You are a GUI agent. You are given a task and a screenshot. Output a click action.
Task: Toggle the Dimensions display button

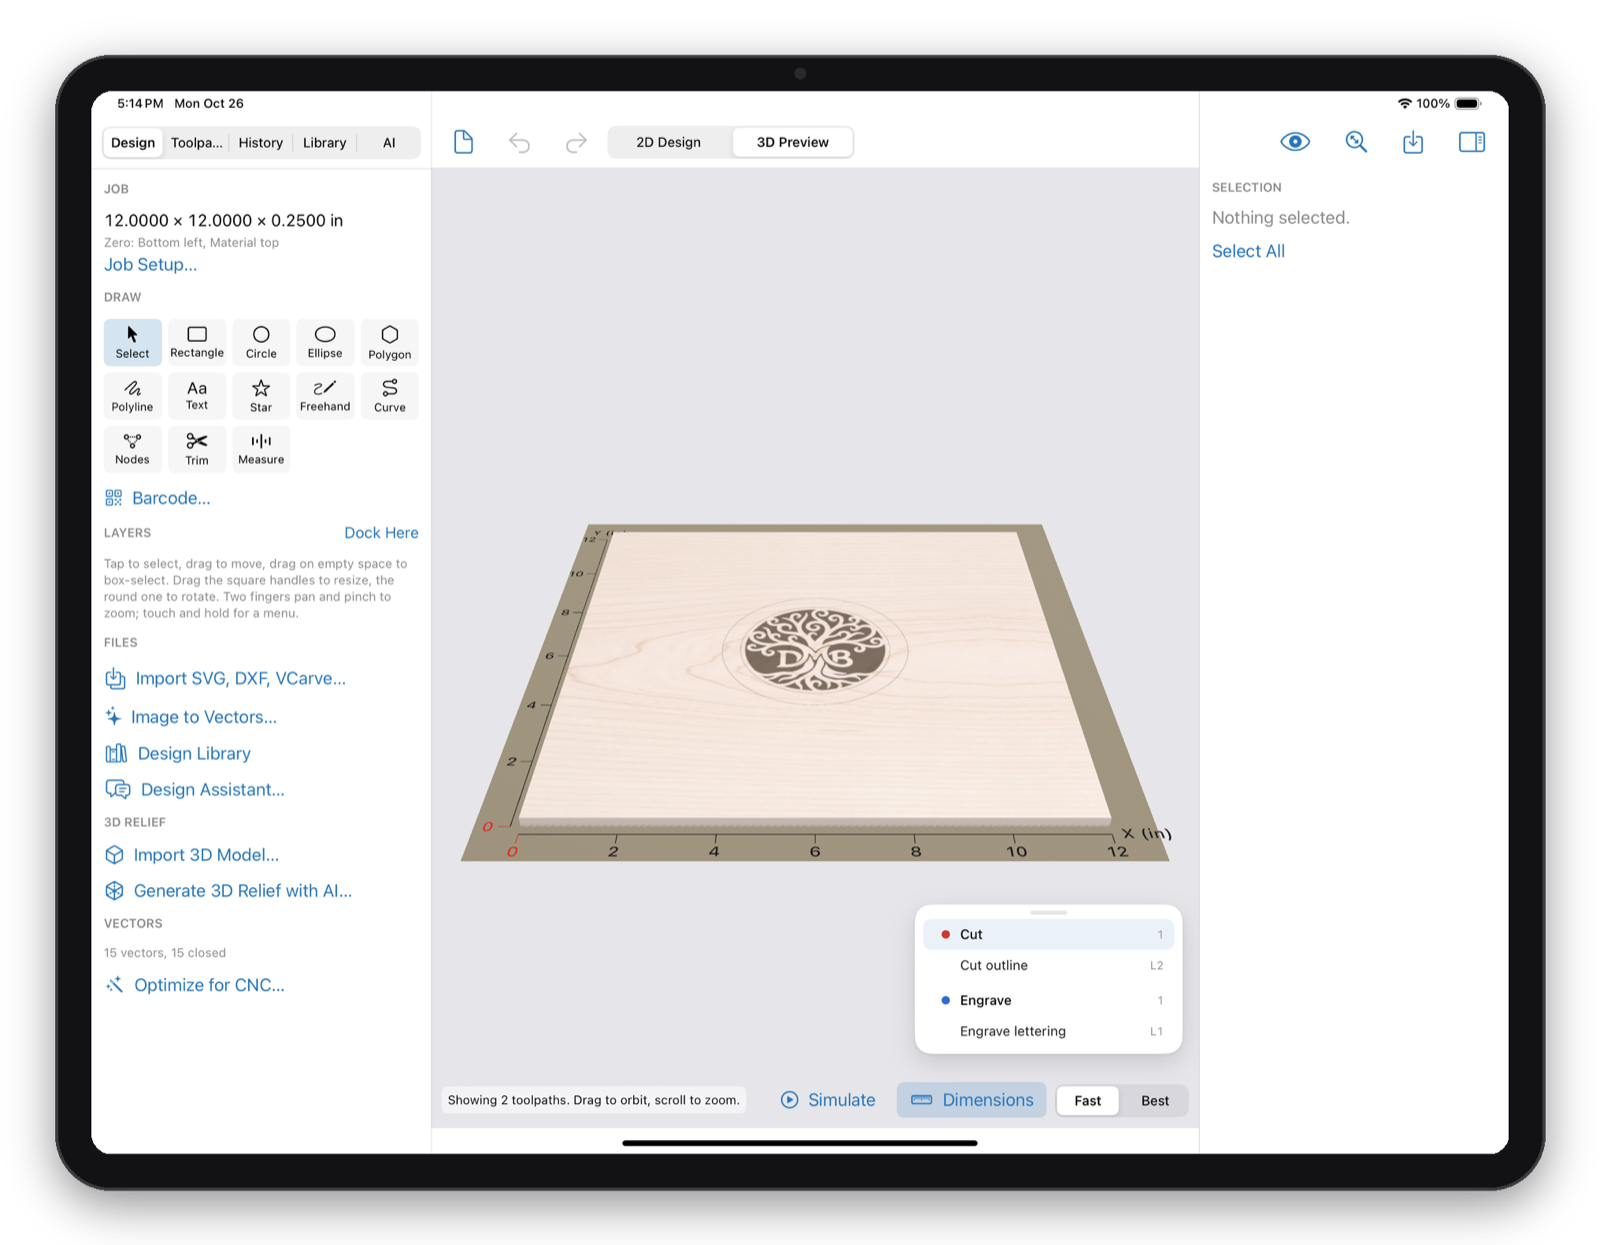(972, 1100)
